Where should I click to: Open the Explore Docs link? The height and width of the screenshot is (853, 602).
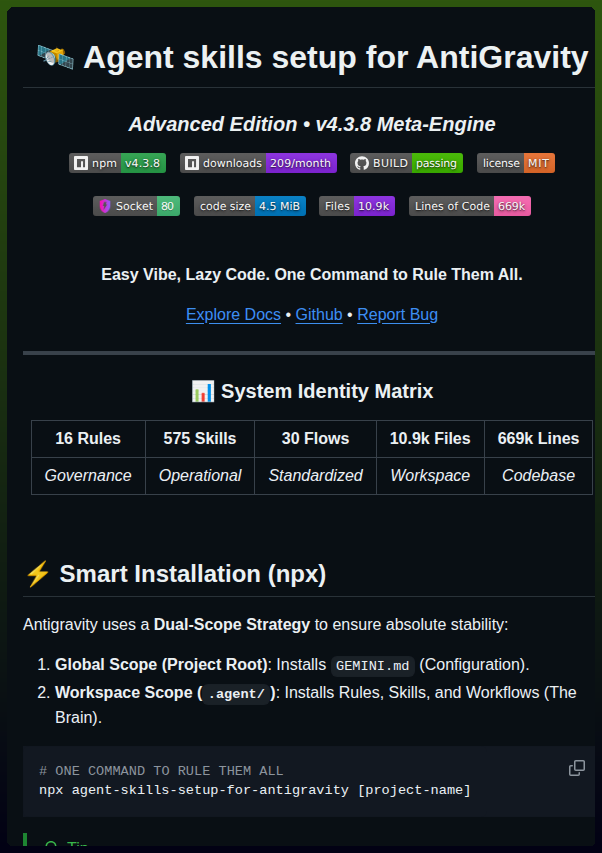233,314
